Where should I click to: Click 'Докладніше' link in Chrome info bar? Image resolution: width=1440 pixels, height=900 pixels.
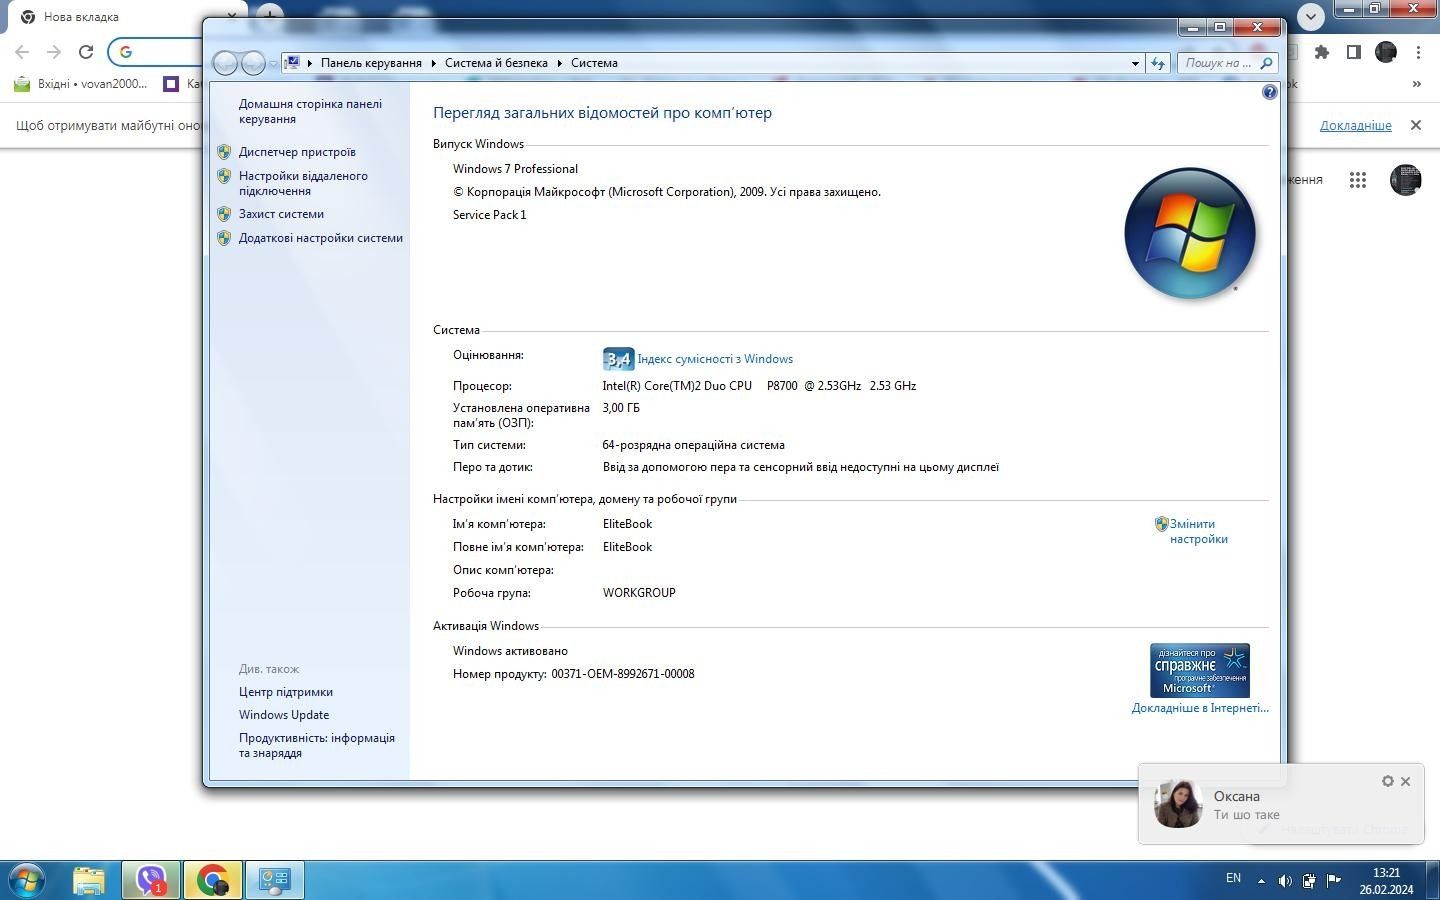(x=1355, y=125)
